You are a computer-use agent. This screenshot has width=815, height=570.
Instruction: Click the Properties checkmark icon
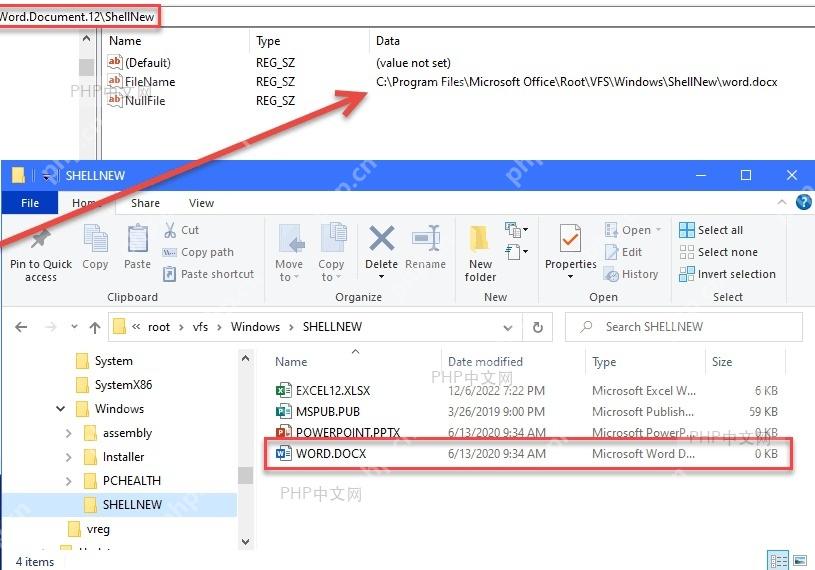(x=570, y=238)
